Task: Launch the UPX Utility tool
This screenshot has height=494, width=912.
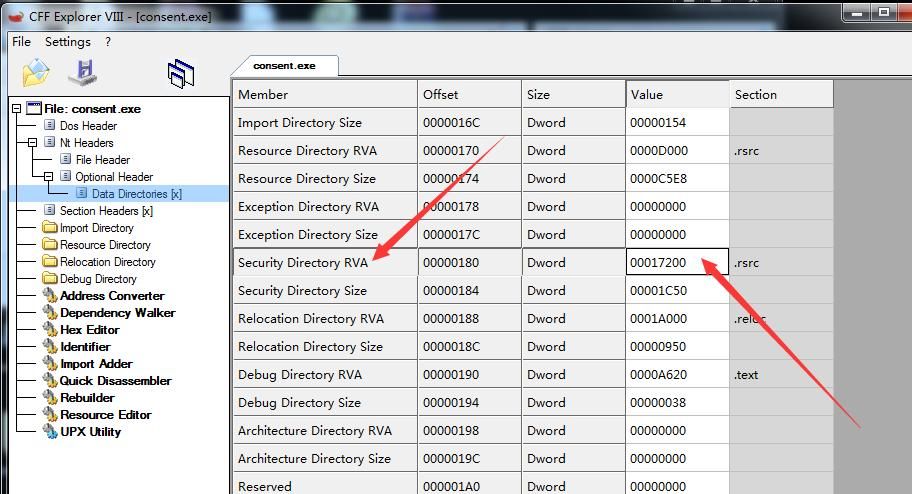Action: coord(90,432)
